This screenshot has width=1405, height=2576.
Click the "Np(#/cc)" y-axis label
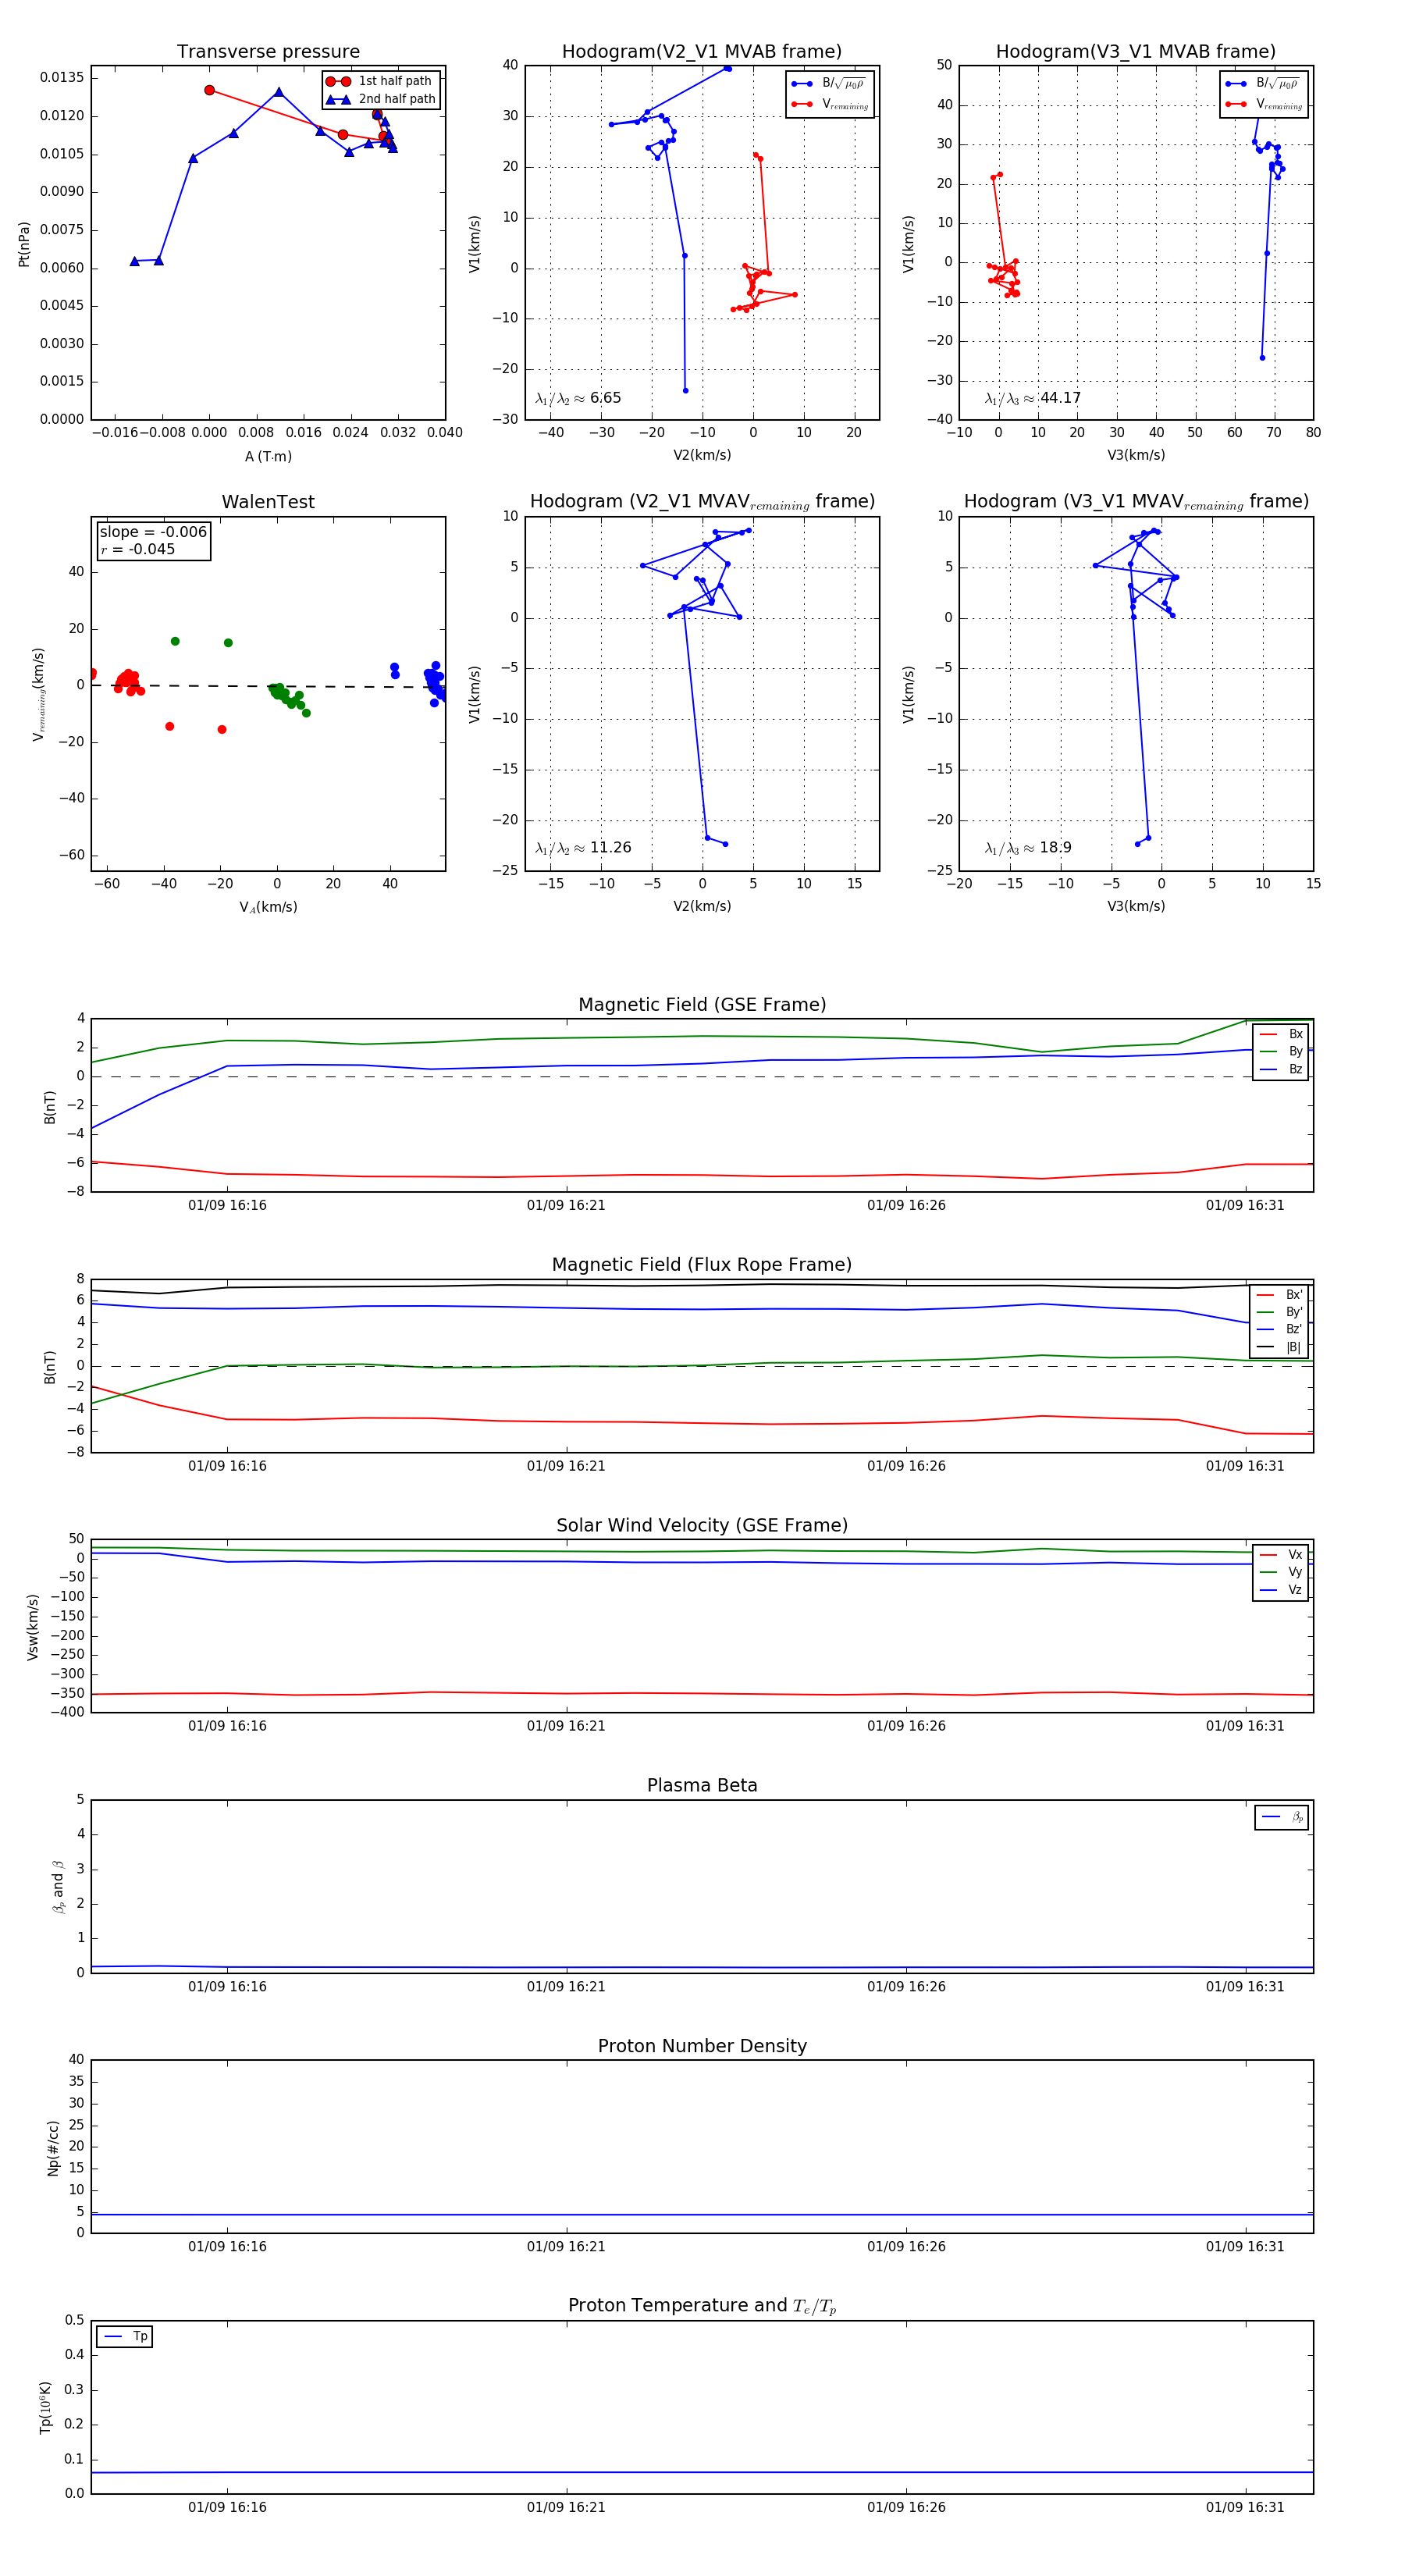(x=53, y=2147)
